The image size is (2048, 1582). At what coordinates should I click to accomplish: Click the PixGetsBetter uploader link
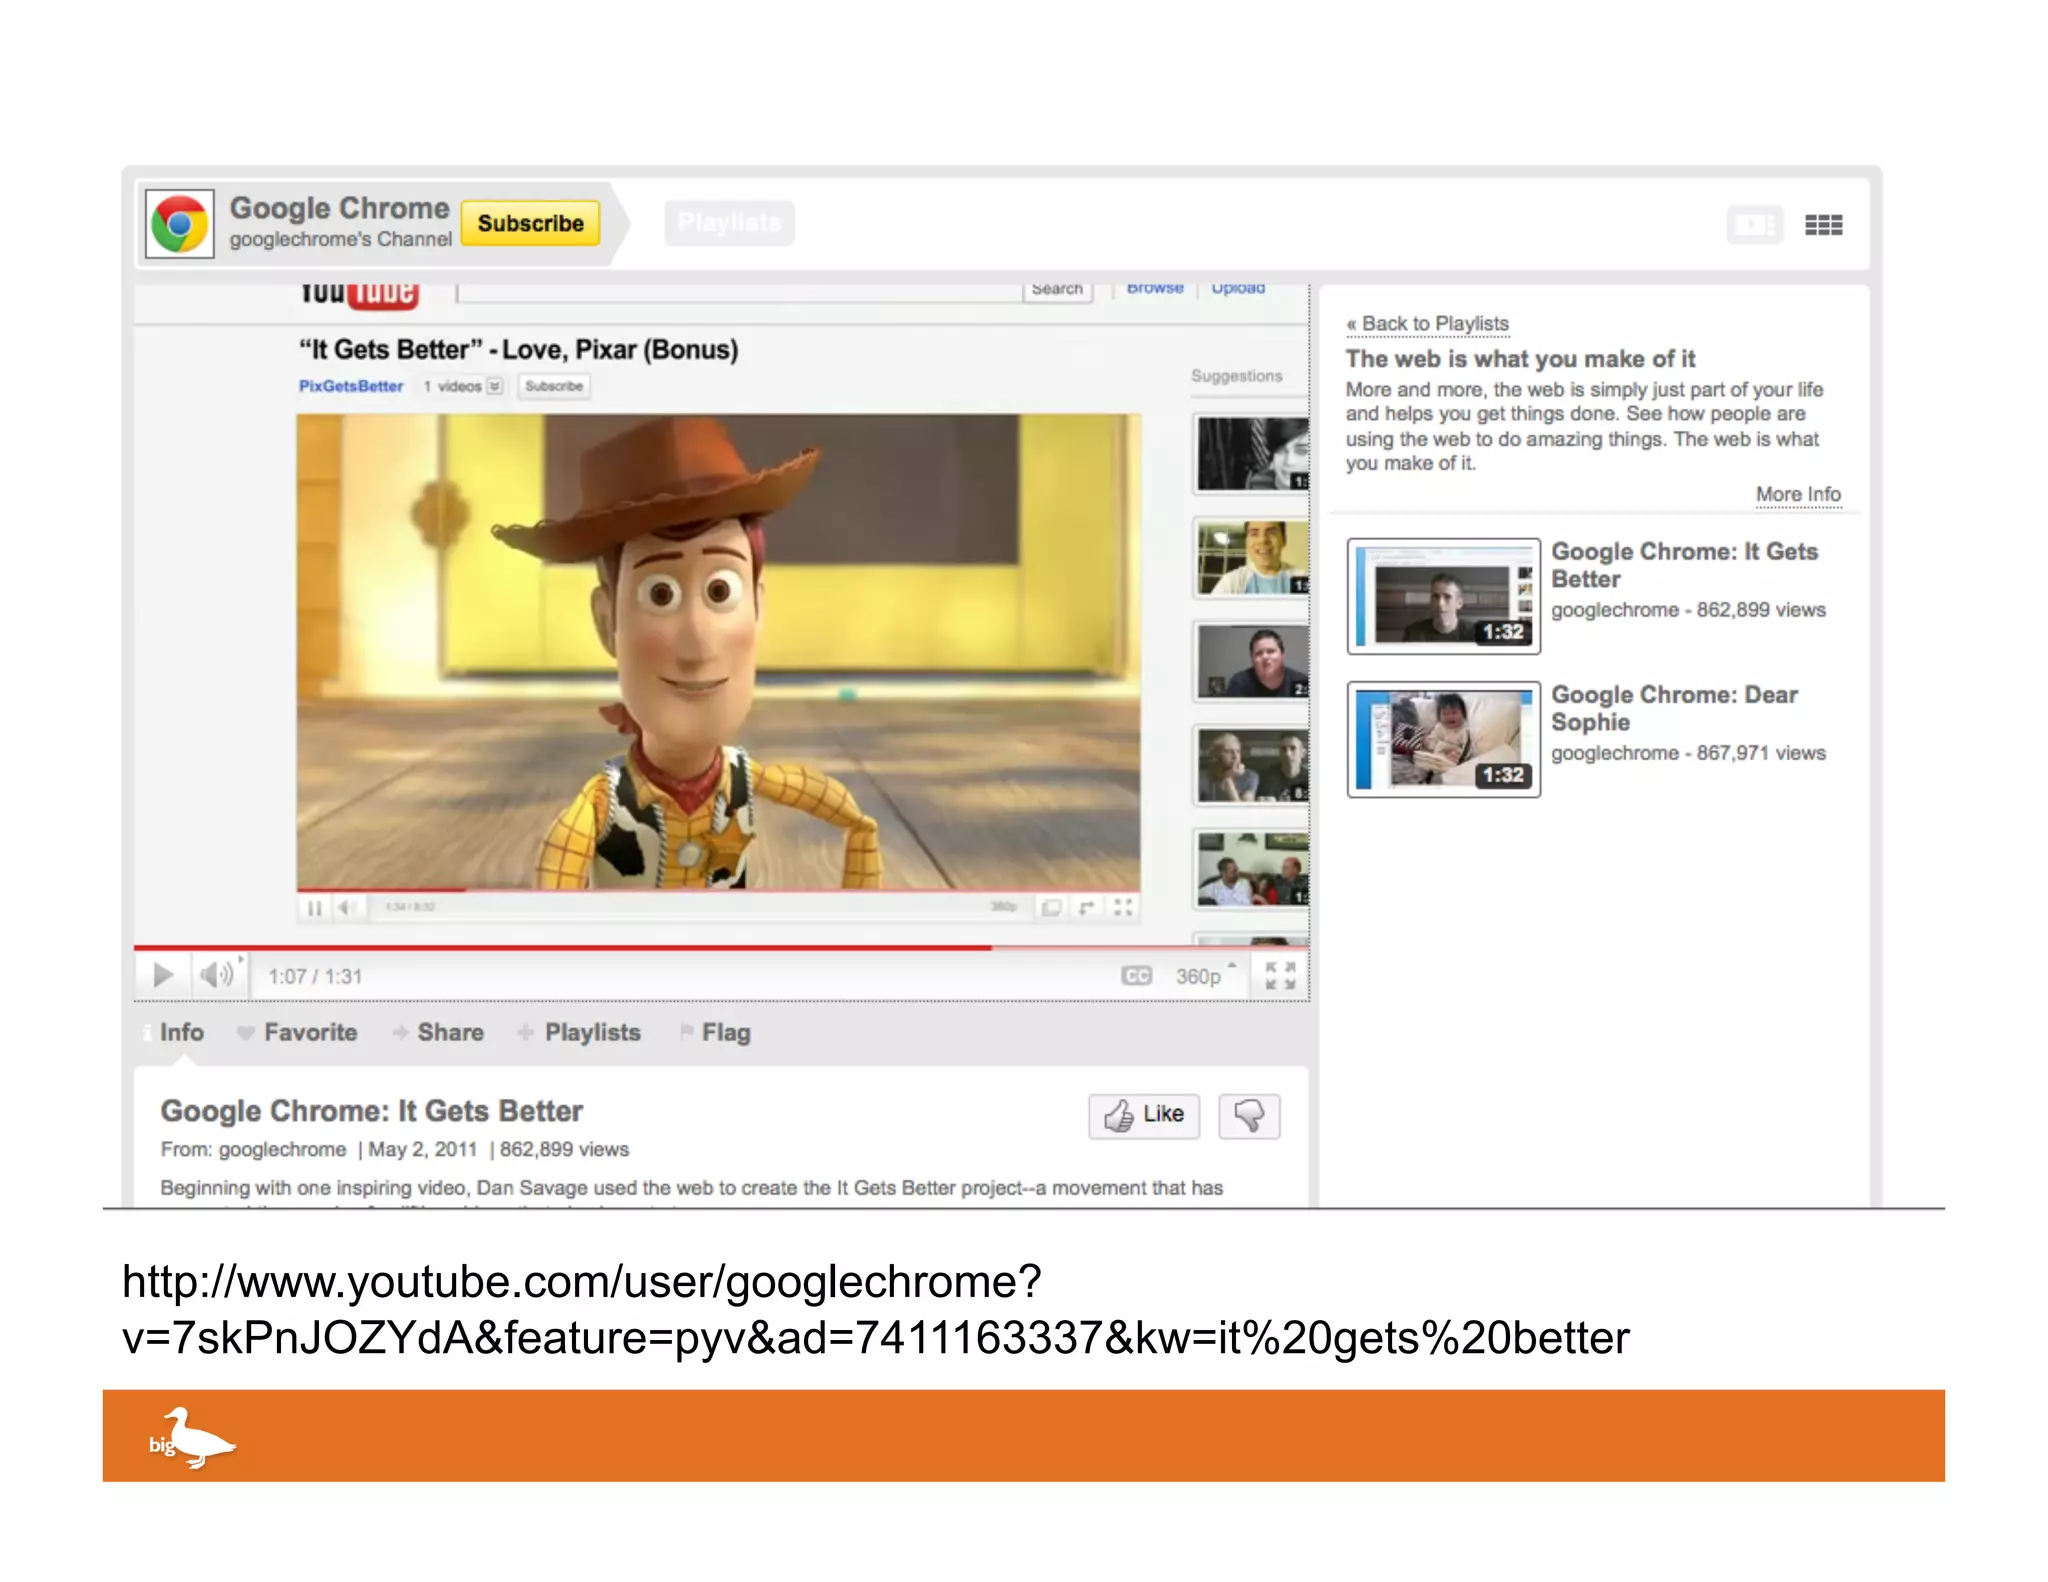coord(351,386)
